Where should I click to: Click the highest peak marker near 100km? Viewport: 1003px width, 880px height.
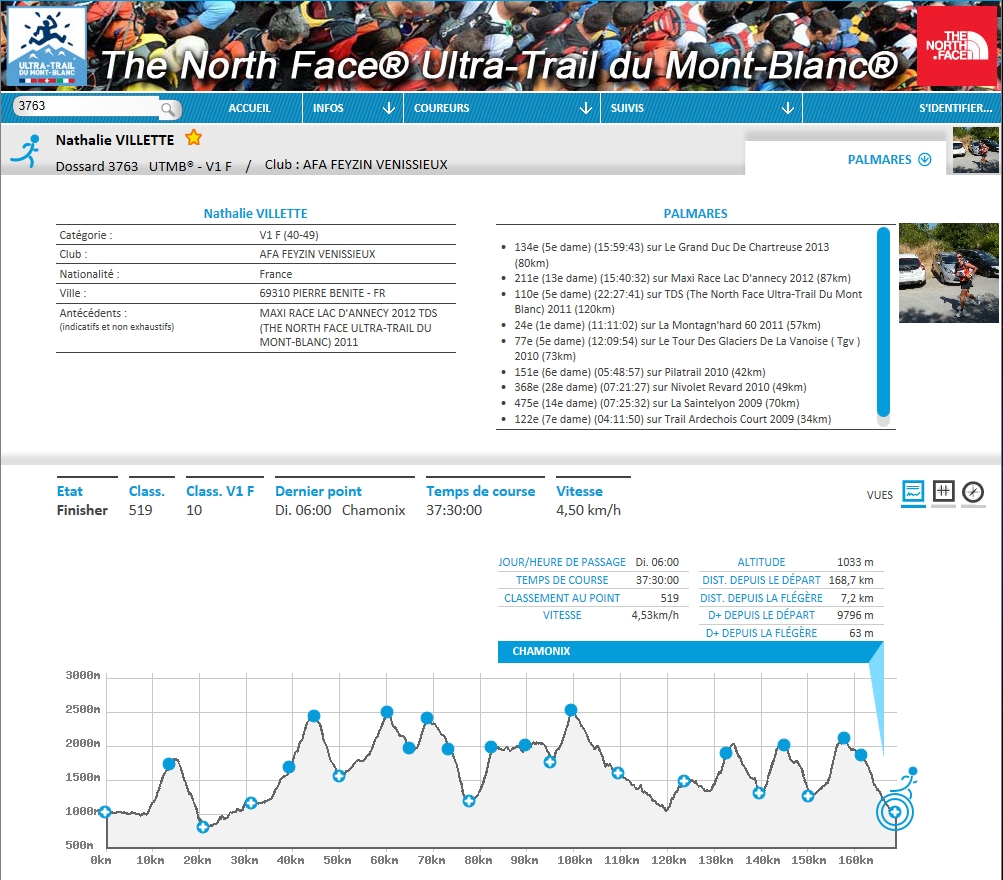571,710
